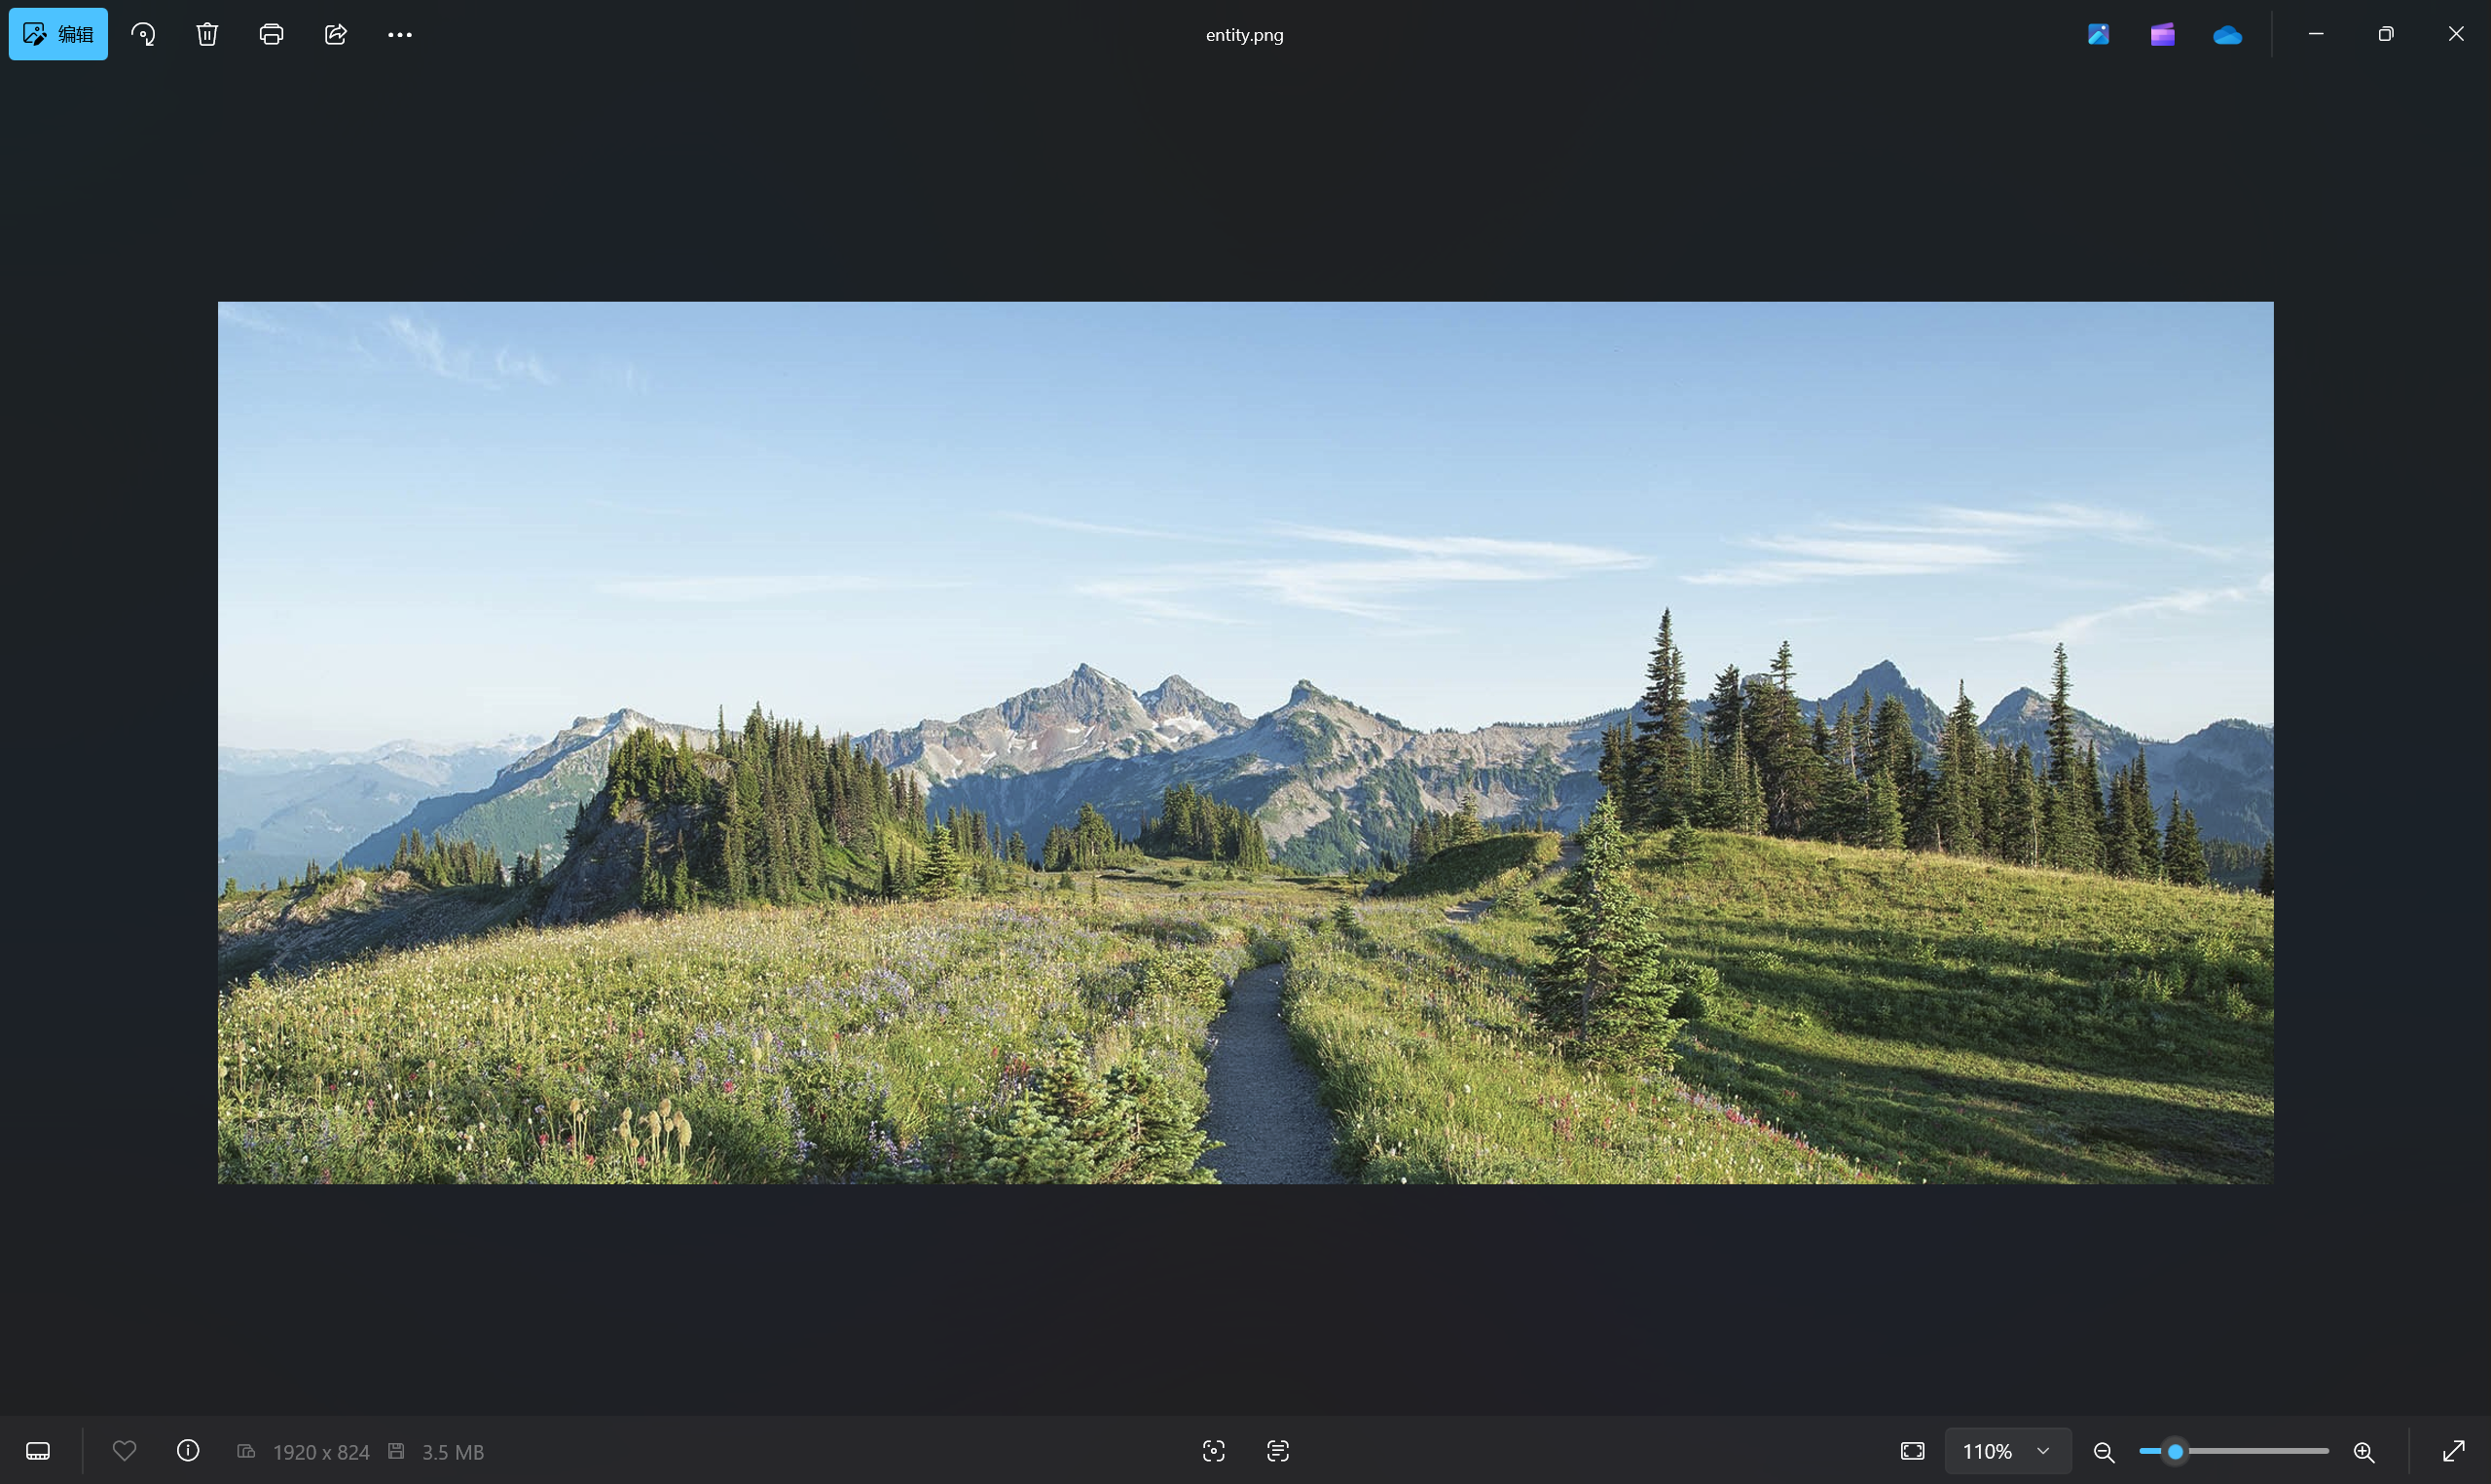Adjust the zoom slider handle
The image size is (2491, 1484).
[x=2175, y=1451]
